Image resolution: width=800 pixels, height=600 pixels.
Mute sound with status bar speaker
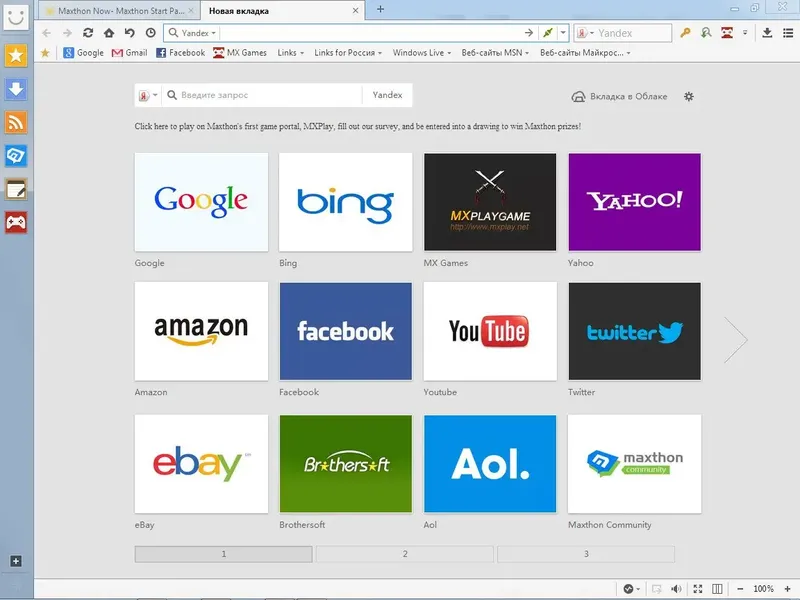[676, 589]
